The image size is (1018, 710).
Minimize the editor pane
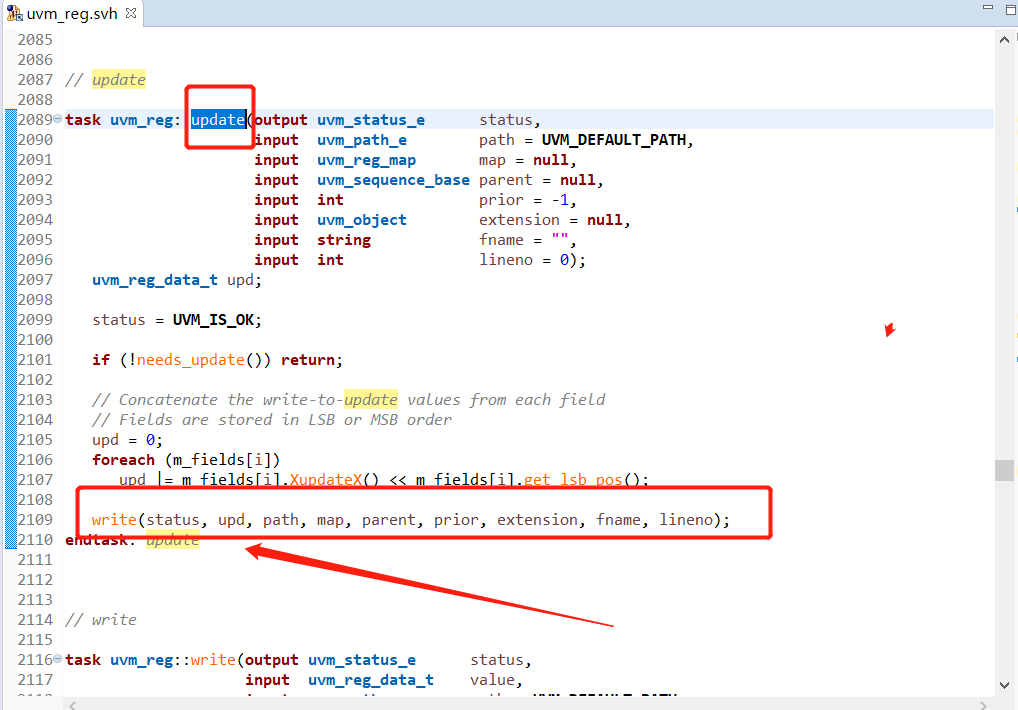click(x=988, y=7)
